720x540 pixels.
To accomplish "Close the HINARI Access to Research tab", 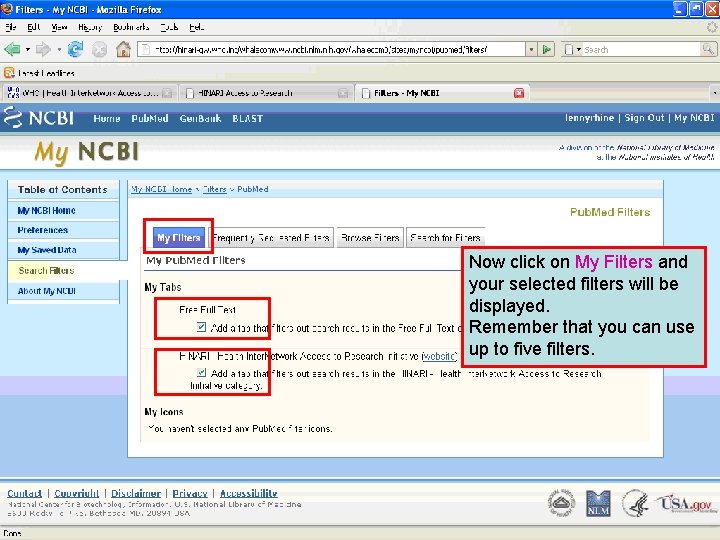I will 343,93.
